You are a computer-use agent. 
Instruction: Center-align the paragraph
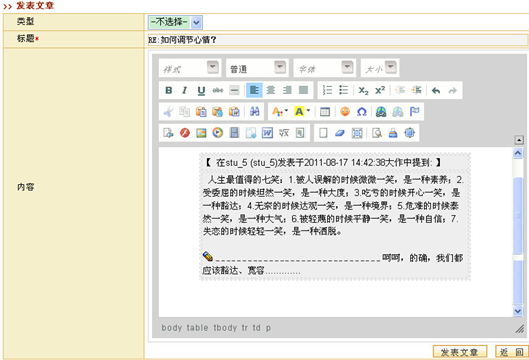(271, 90)
